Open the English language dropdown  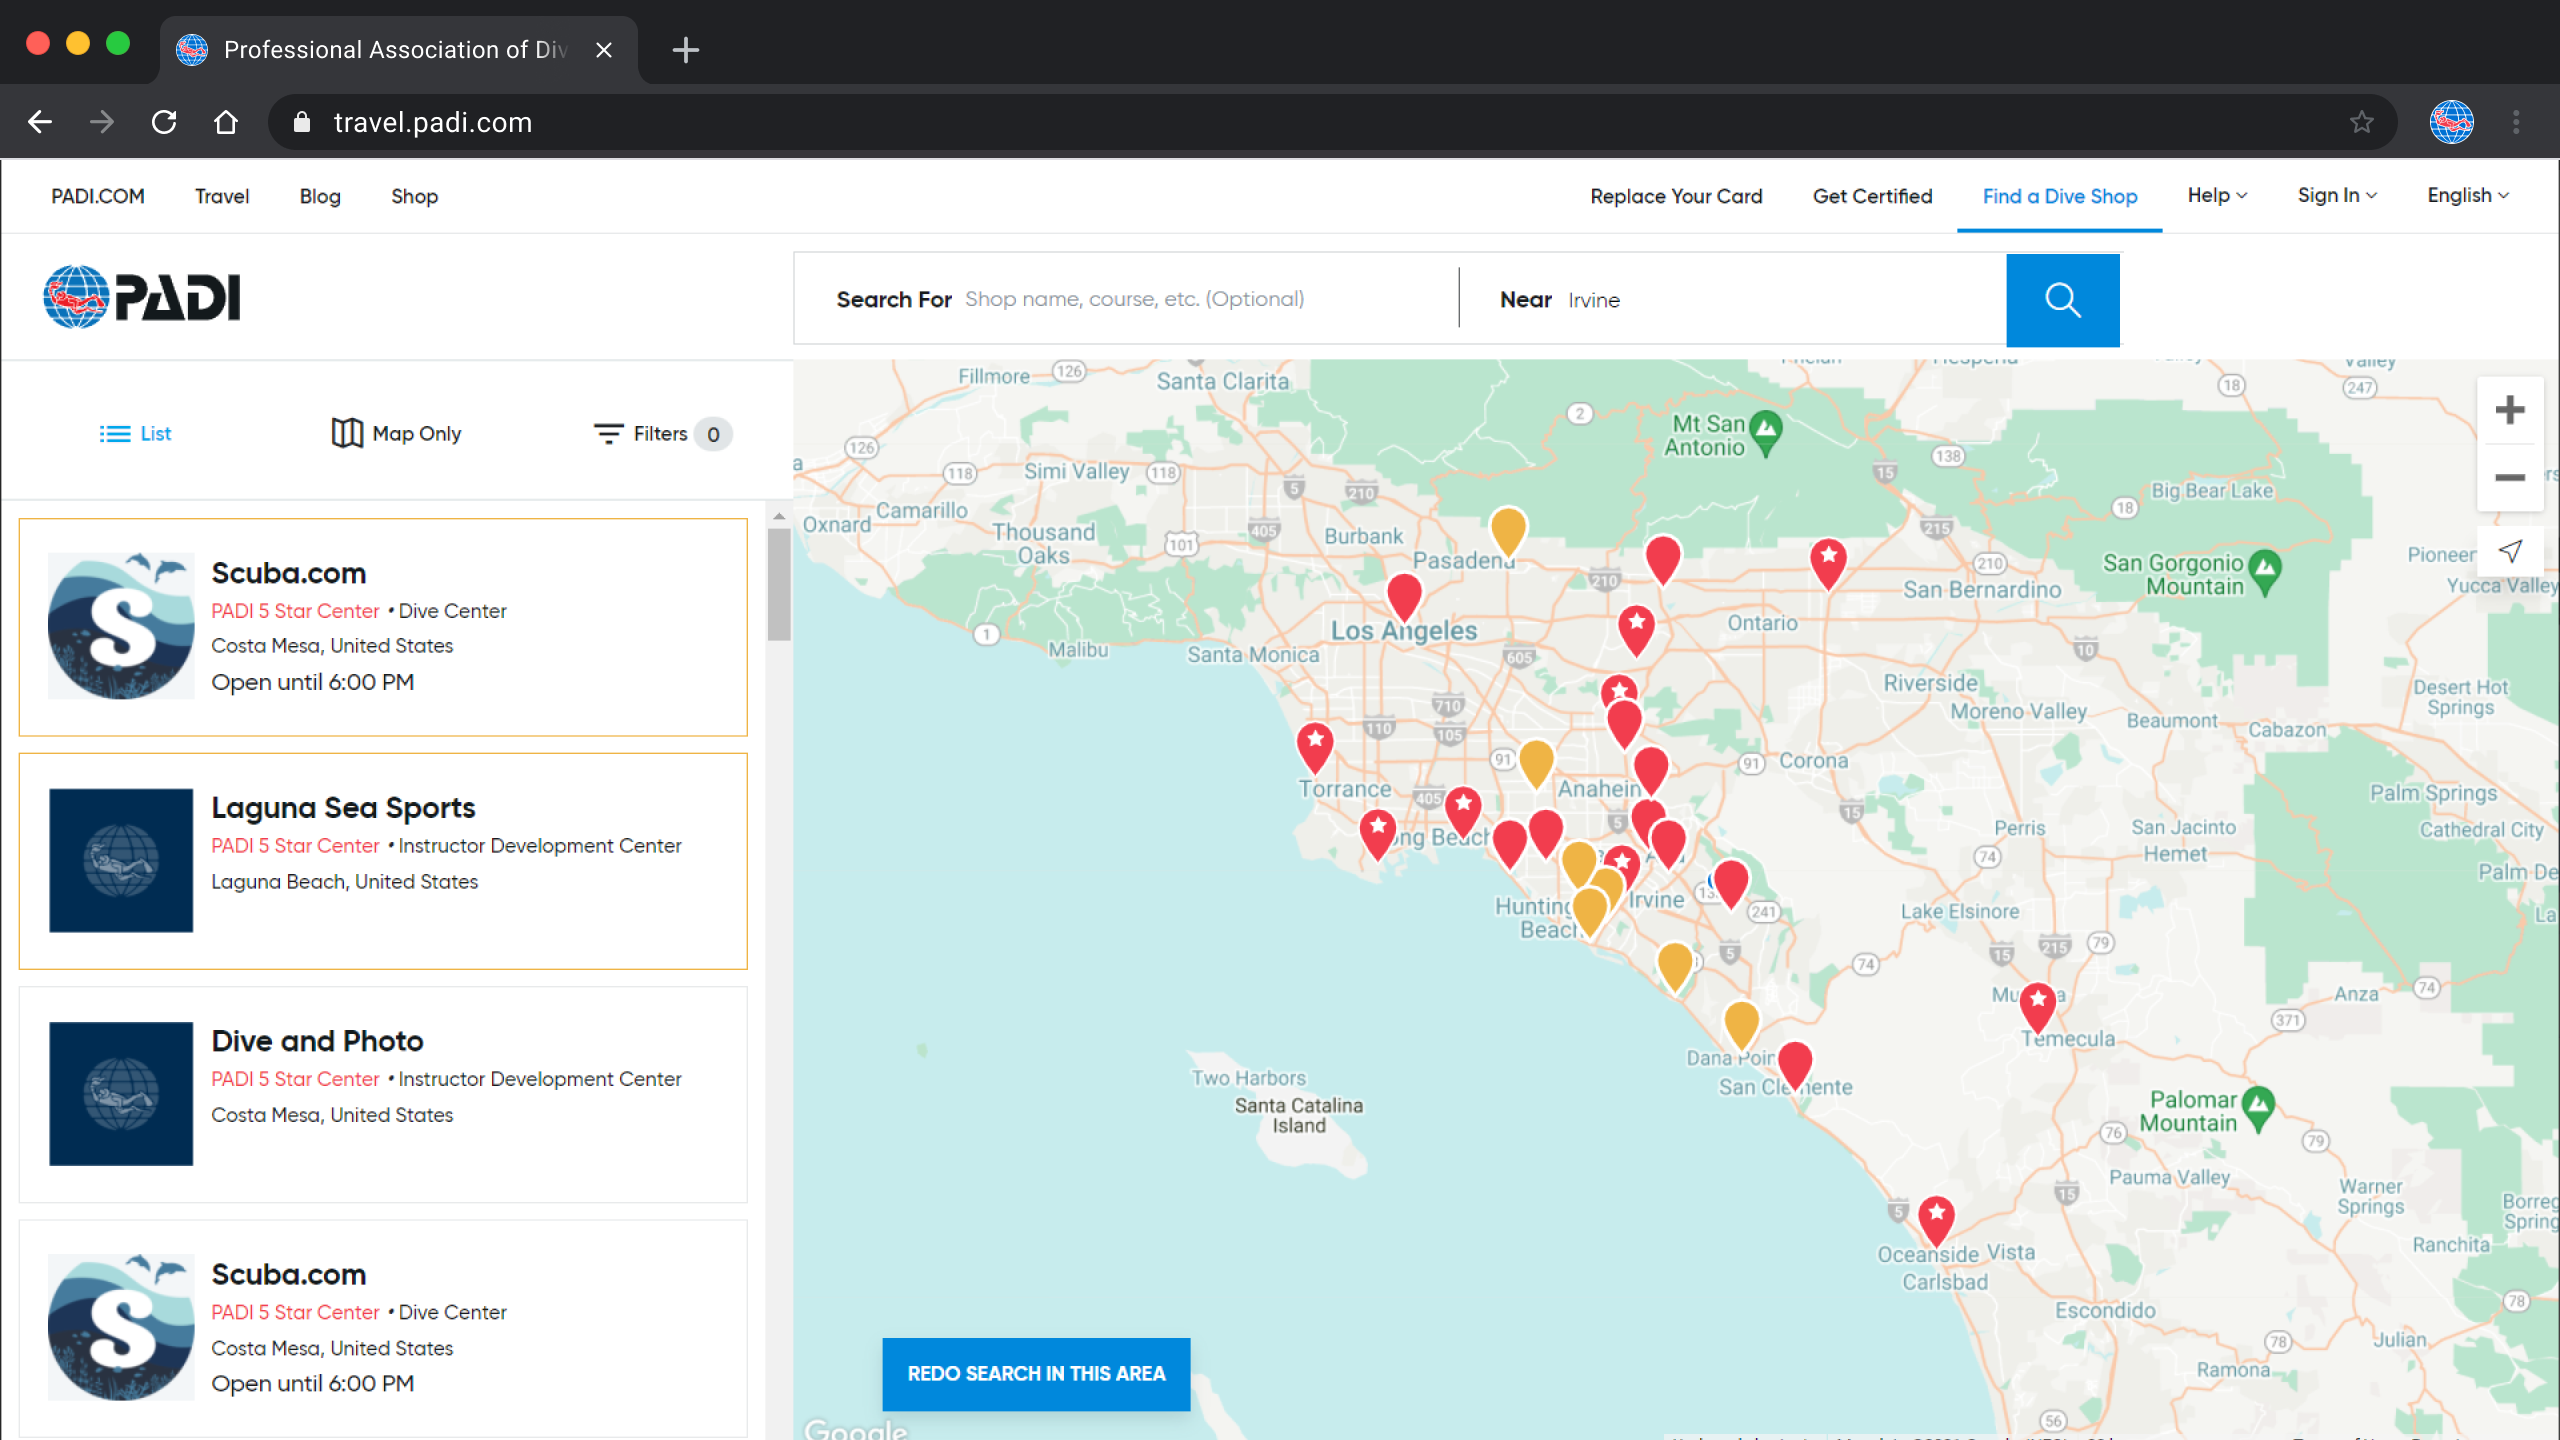click(2467, 196)
